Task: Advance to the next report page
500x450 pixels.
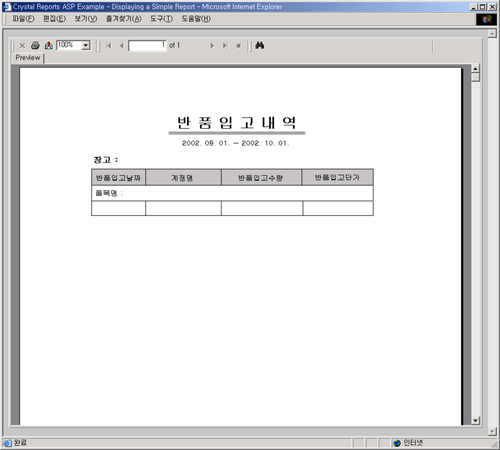Action: click(x=212, y=46)
